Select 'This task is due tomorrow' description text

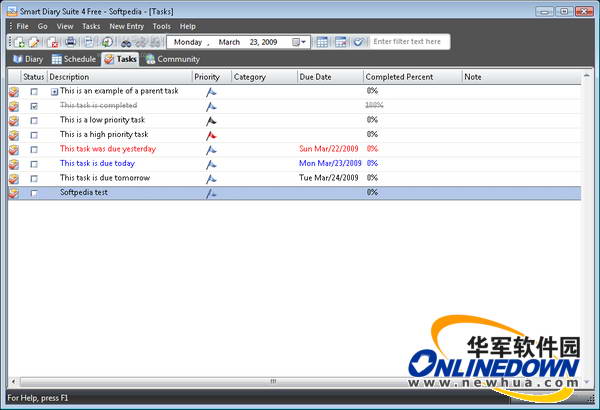point(105,178)
